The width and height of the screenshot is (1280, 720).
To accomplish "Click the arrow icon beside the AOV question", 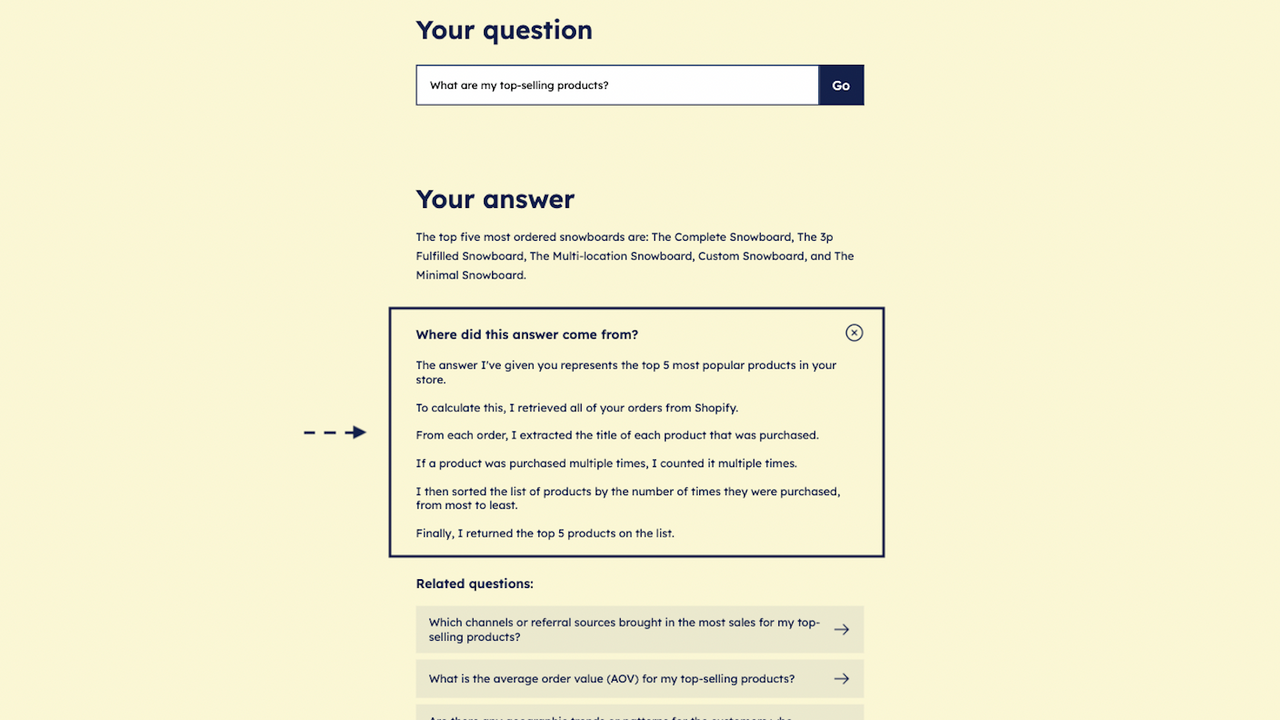I will coord(841,678).
